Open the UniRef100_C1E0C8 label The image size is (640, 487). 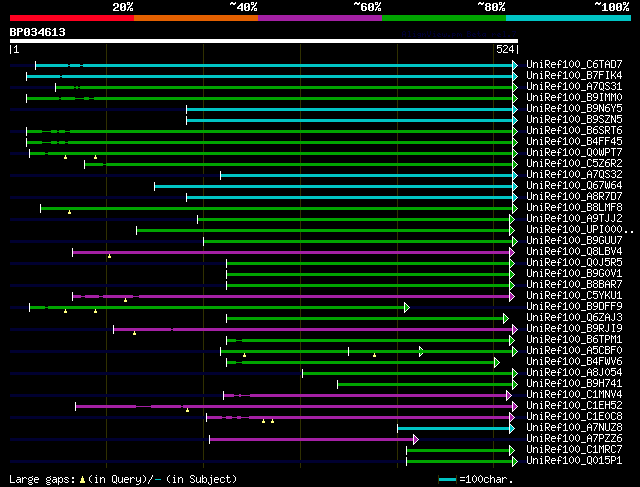coord(574,417)
